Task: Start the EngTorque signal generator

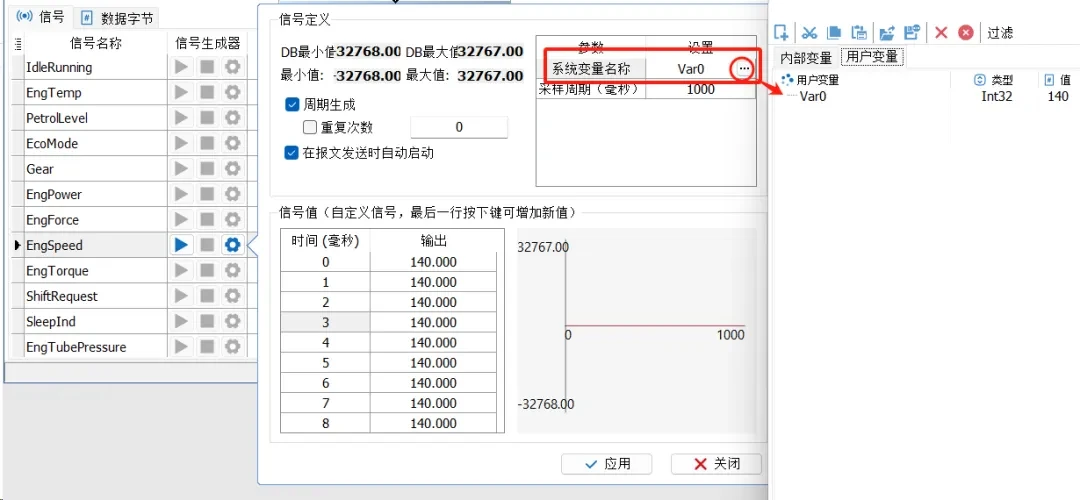Action: point(181,271)
